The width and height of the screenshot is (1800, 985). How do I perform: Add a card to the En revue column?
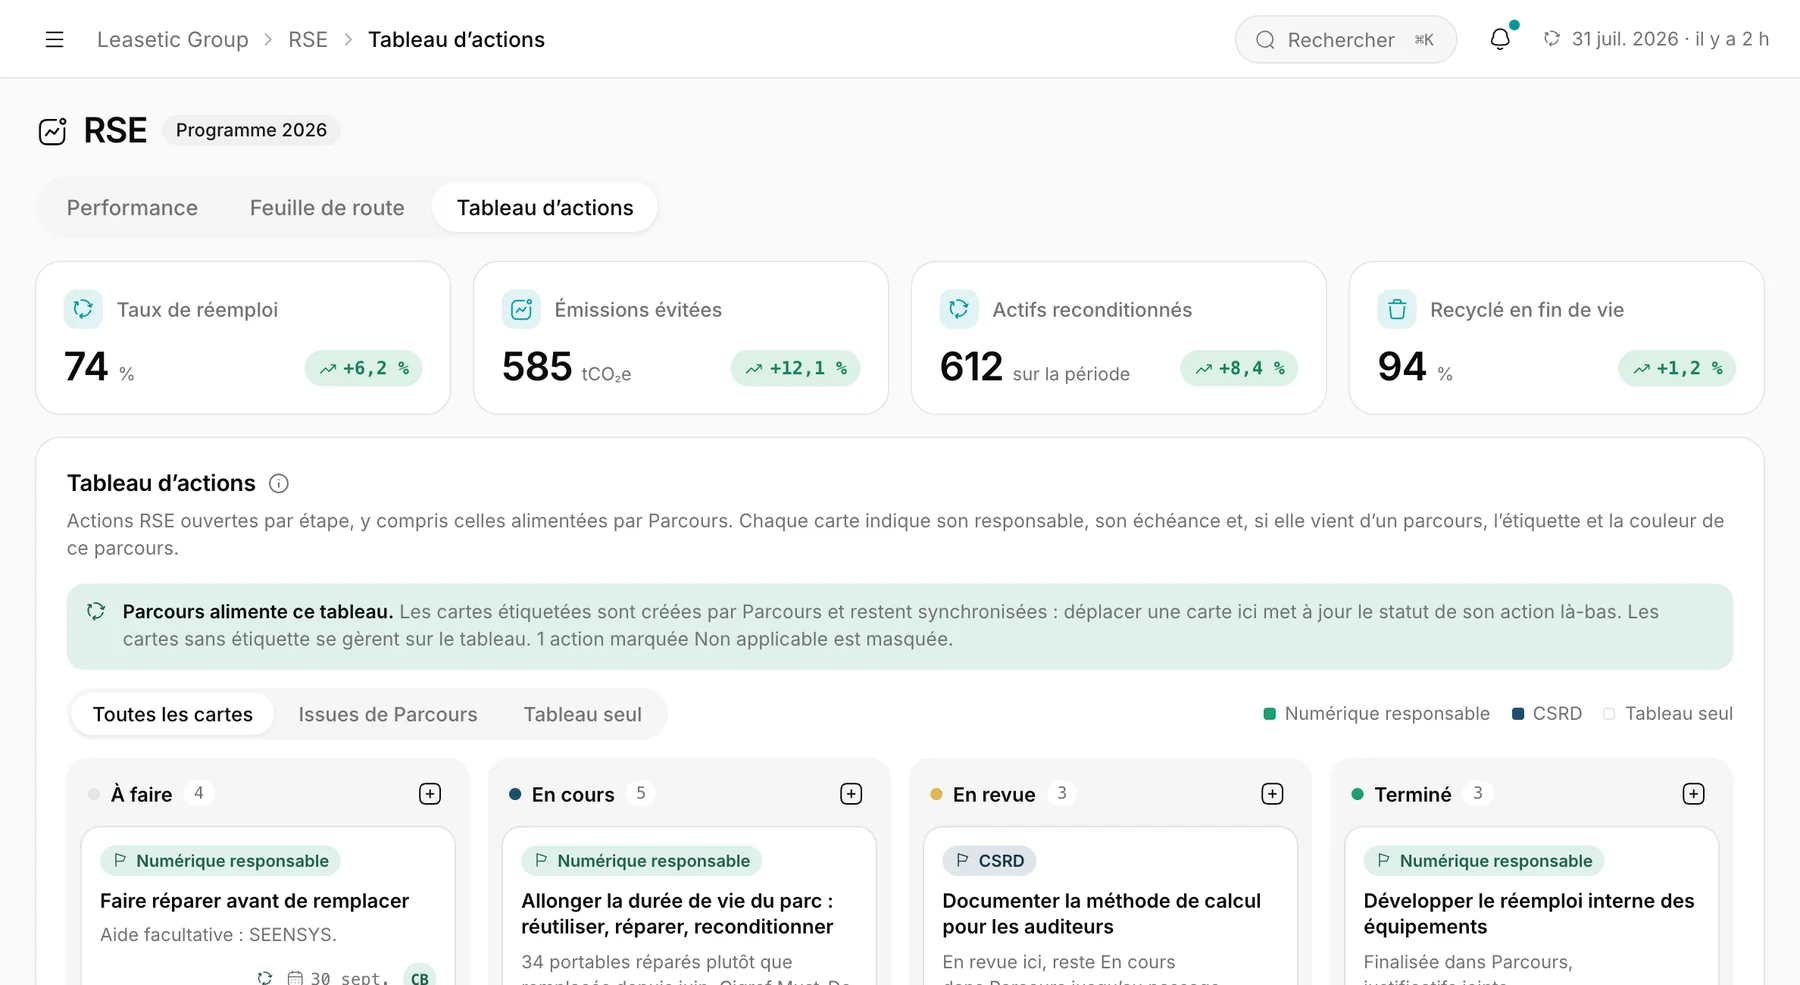tap(1272, 794)
